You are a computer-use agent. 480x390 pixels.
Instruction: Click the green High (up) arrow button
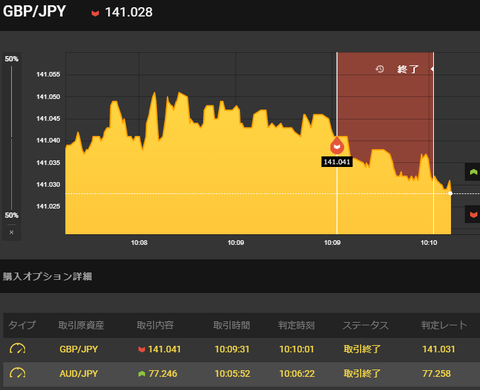pyautogui.click(x=473, y=172)
